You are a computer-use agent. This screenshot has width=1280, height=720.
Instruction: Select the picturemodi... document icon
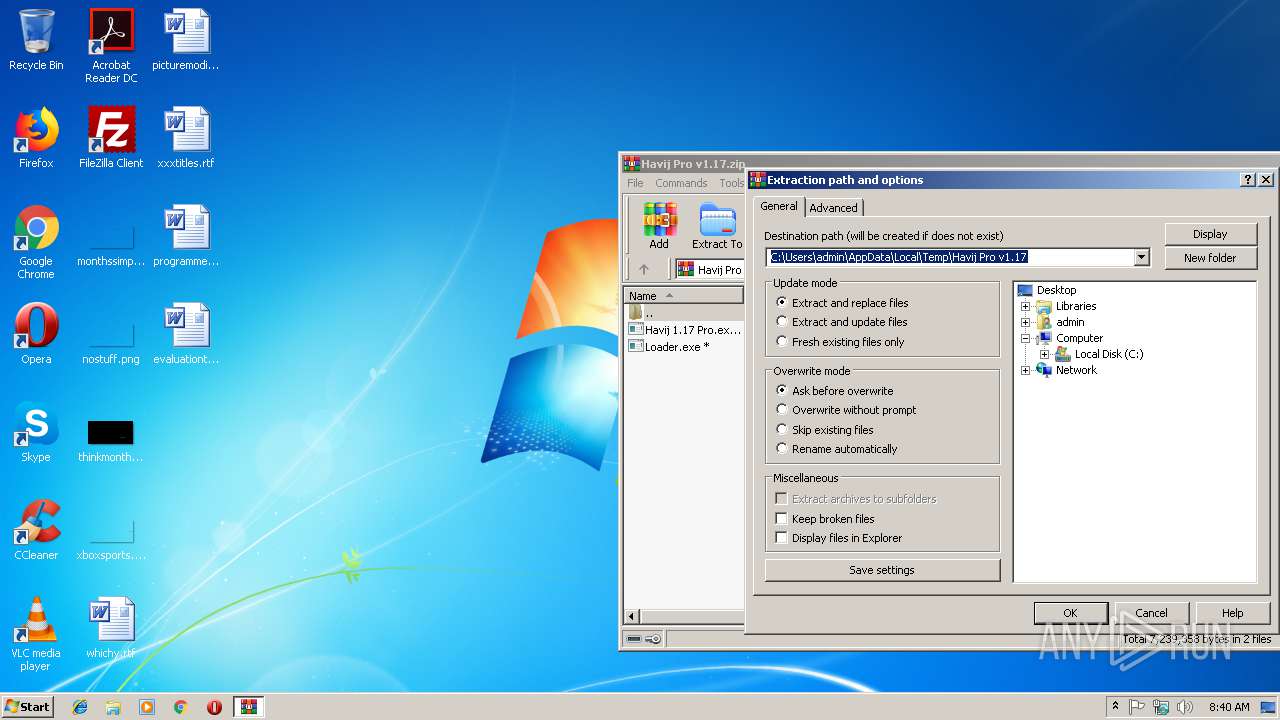click(x=186, y=40)
